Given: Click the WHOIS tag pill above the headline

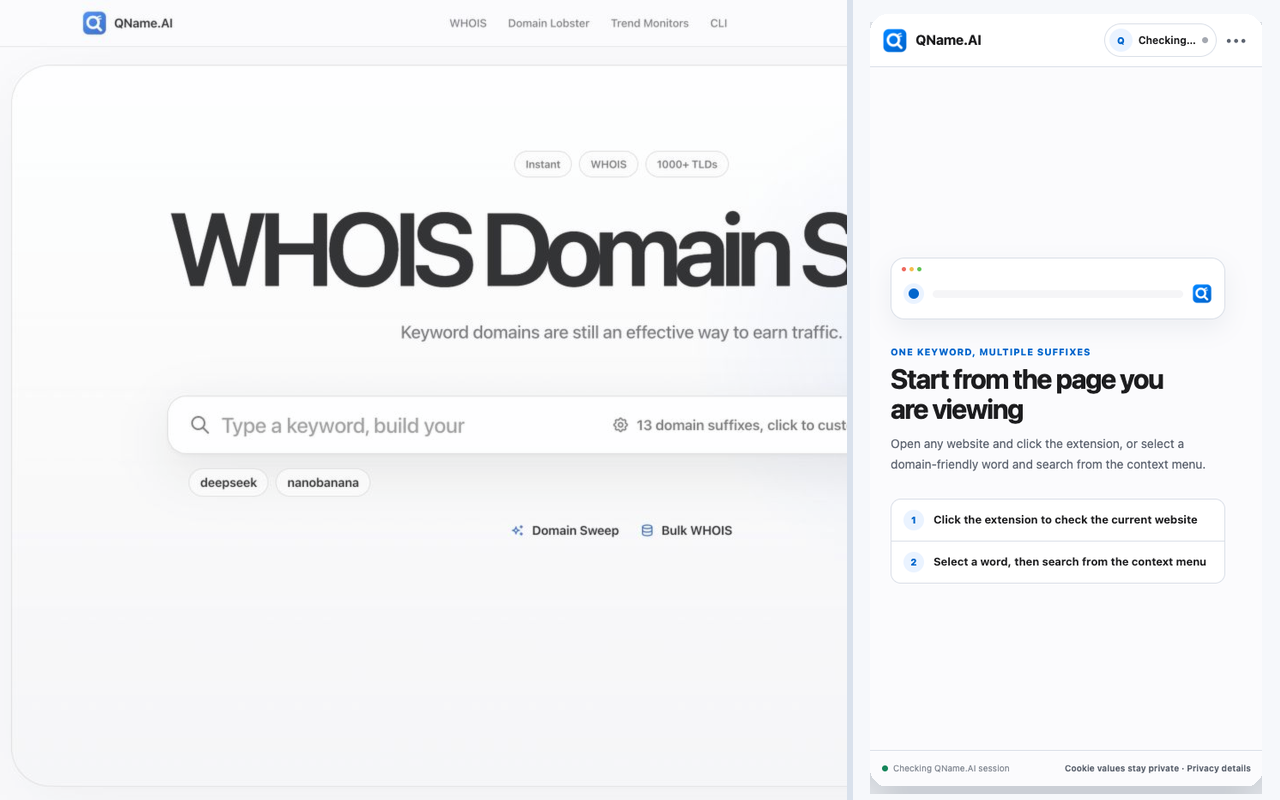Looking at the screenshot, I should [608, 164].
